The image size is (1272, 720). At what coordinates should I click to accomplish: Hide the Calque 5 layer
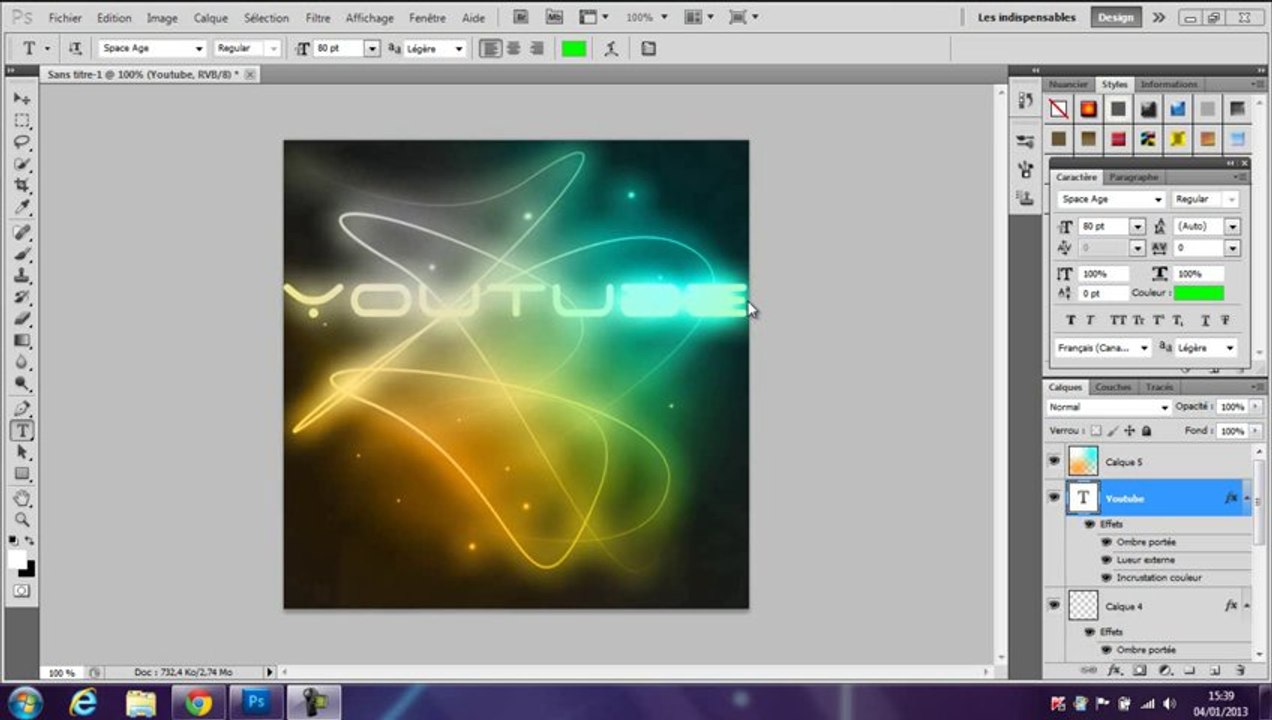coord(1053,461)
